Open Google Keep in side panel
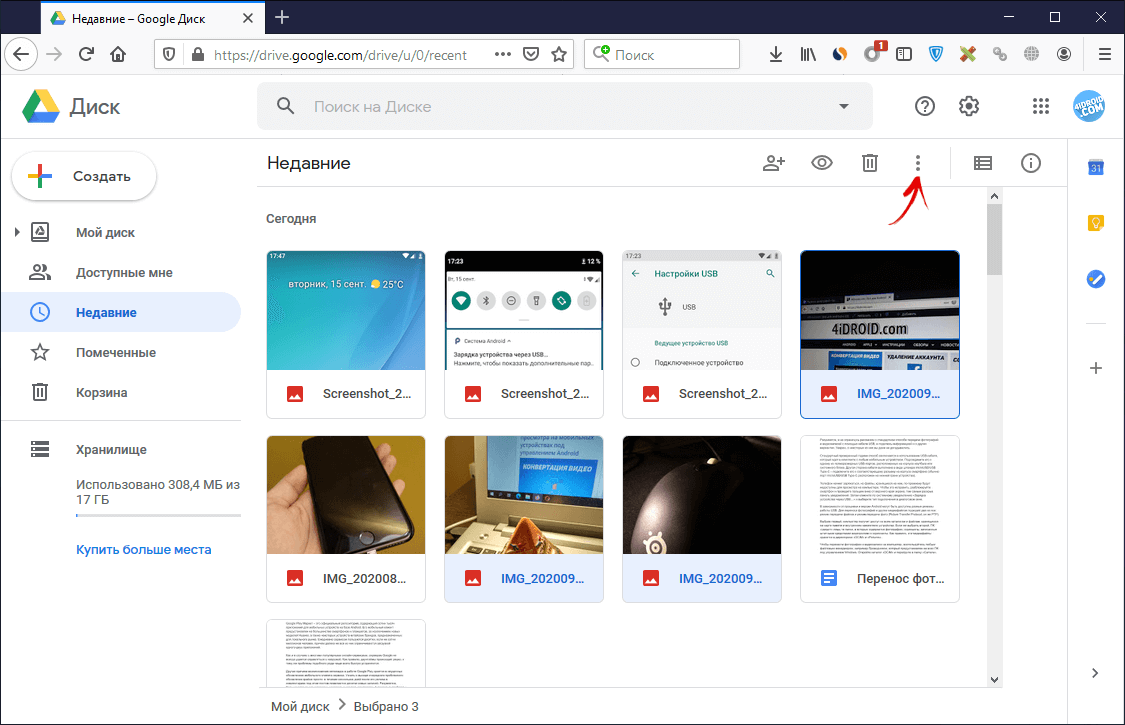Viewport: 1125px width, 725px height. [1095, 223]
